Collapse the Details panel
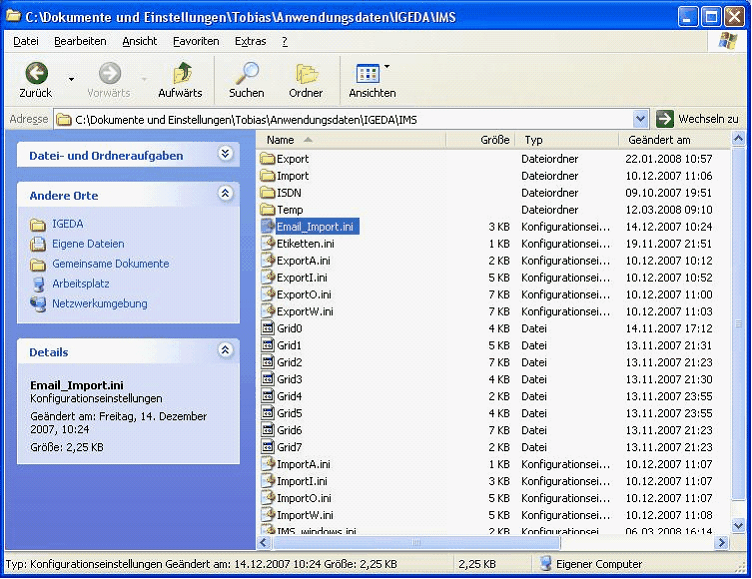Viewport: 752px width, 579px height. (225, 351)
